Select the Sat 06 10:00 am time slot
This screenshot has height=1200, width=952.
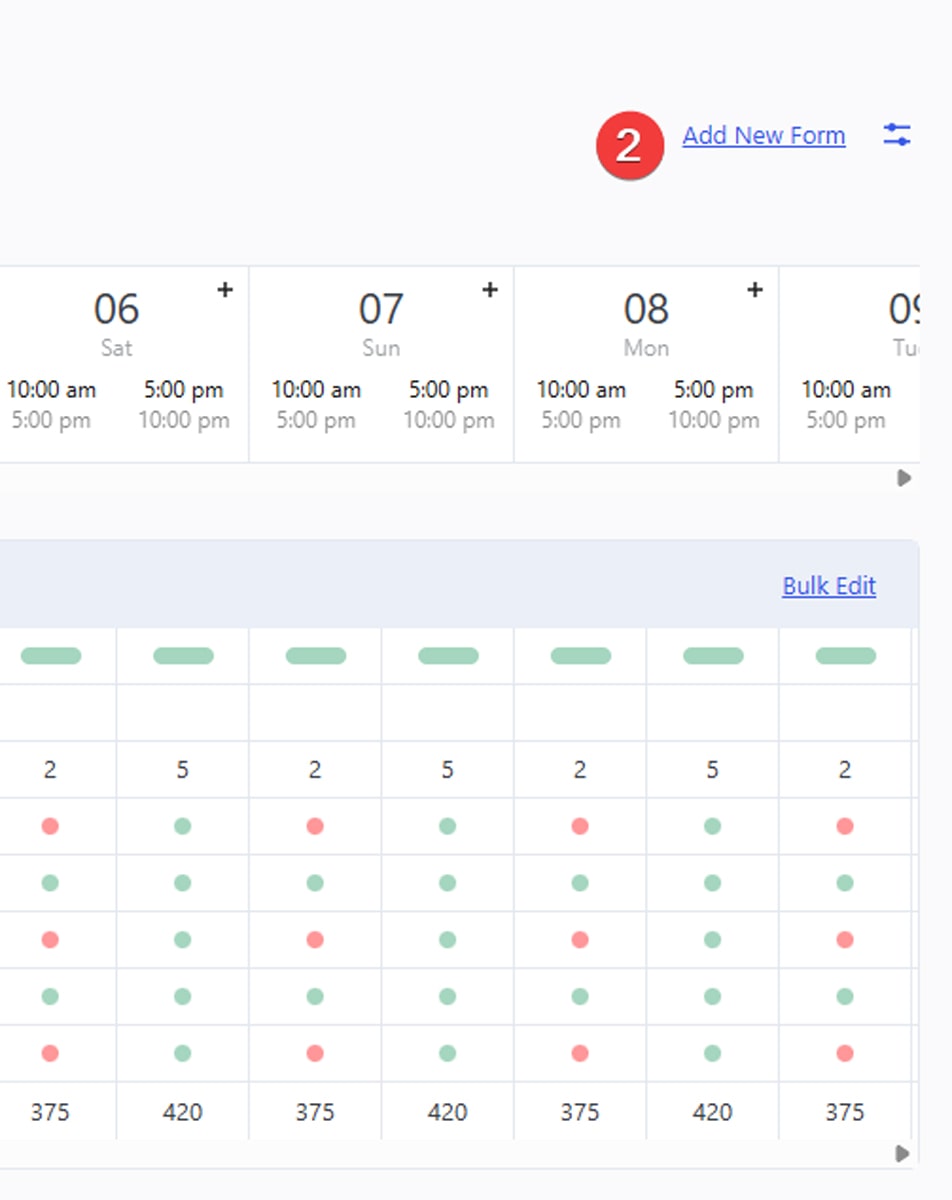click(51, 390)
